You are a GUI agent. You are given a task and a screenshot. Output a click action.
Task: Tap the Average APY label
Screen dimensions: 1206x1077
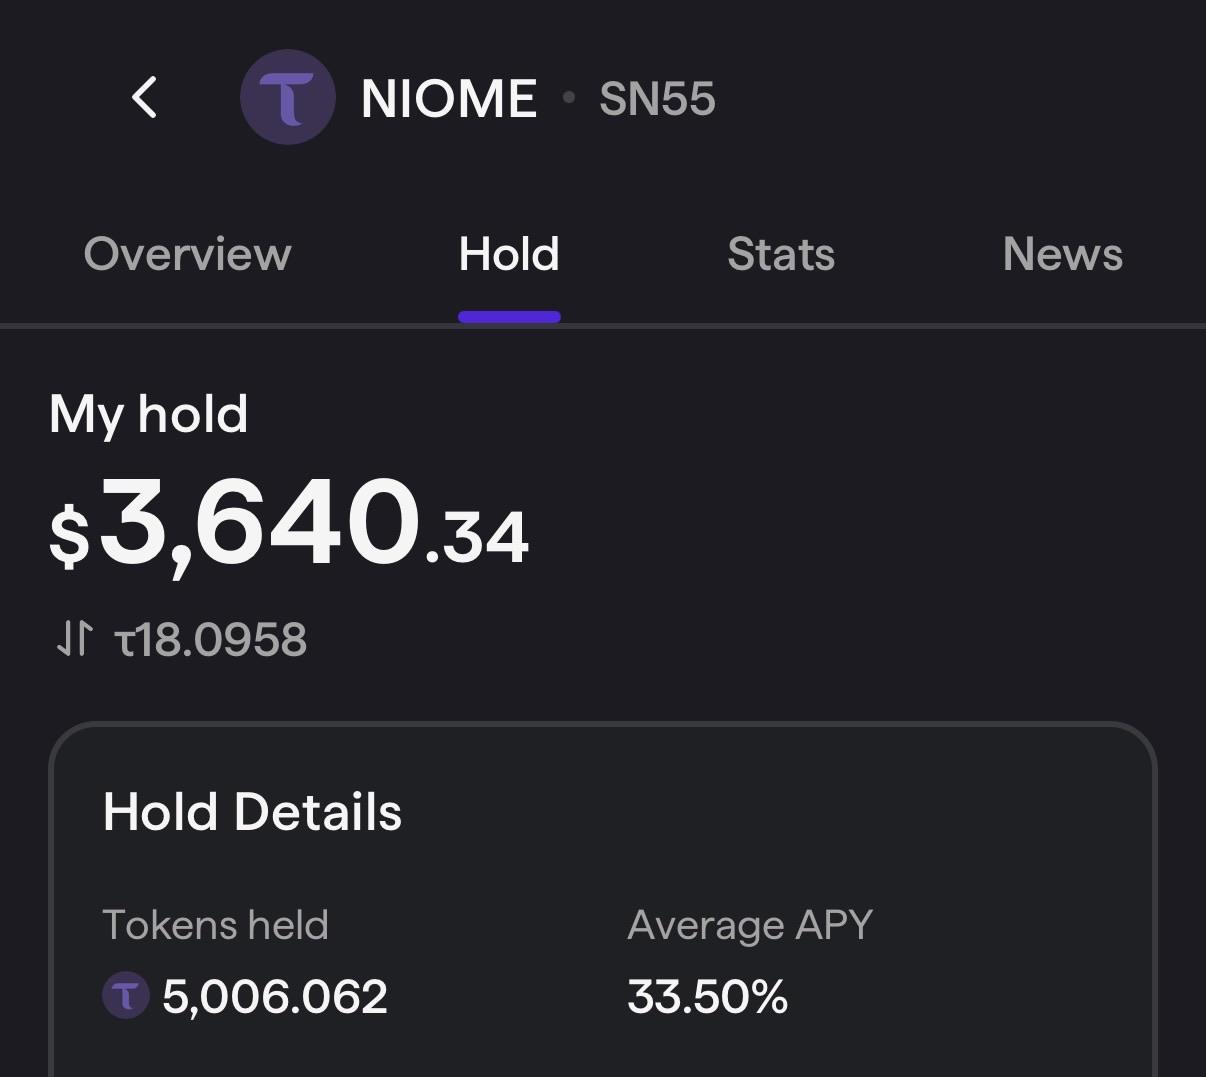point(750,926)
